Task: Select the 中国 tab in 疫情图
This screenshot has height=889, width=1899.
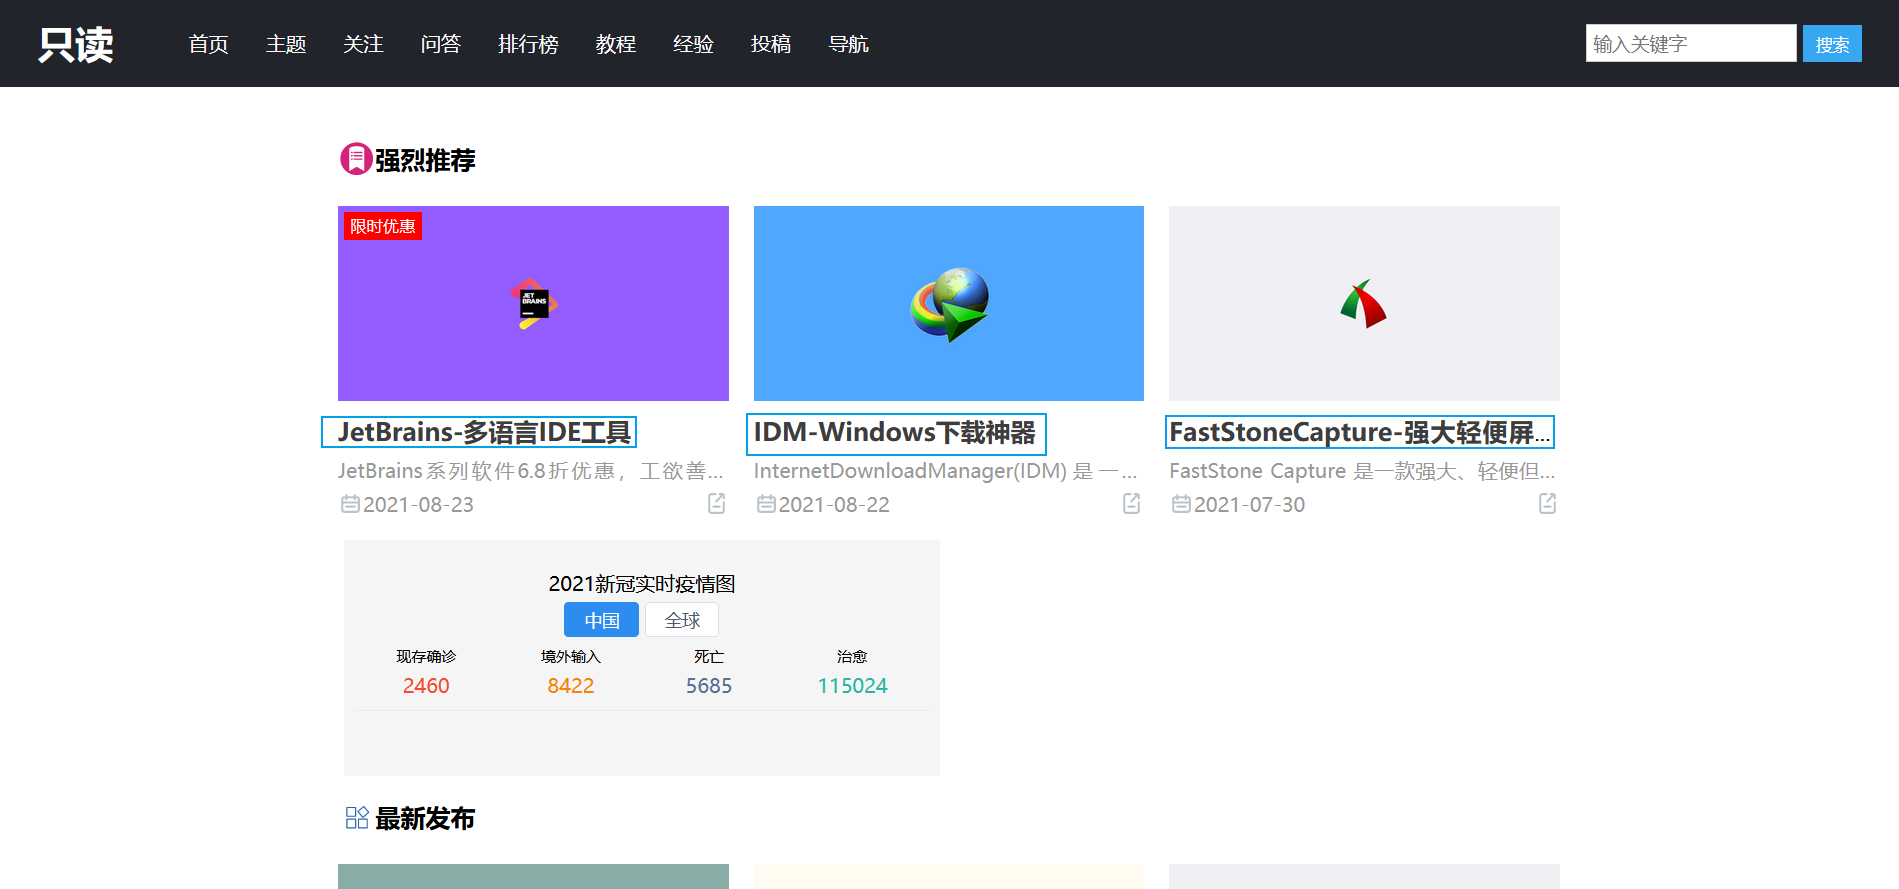Action: [601, 620]
